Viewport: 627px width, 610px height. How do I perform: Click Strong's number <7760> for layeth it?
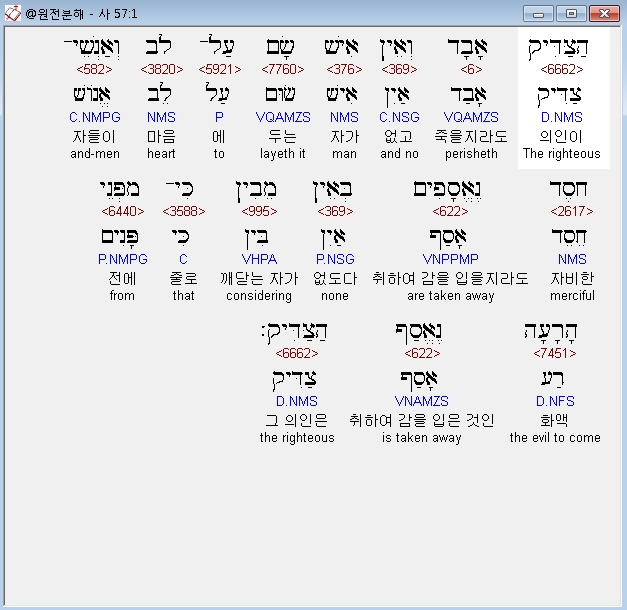283,69
